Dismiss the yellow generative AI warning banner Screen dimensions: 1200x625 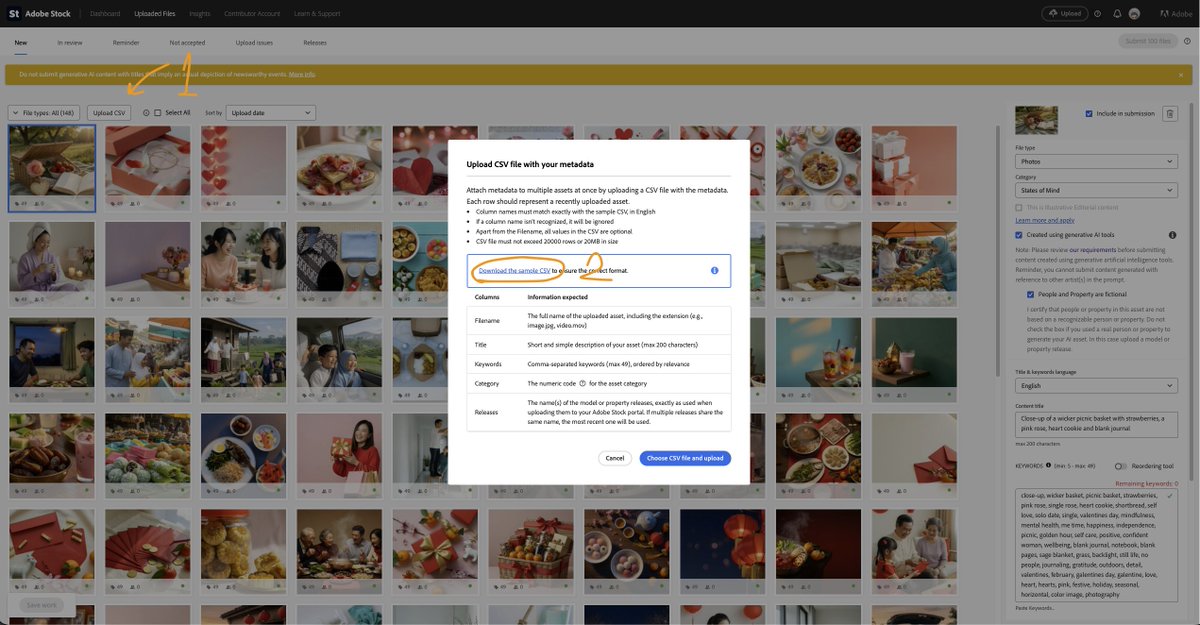click(x=1180, y=74)
